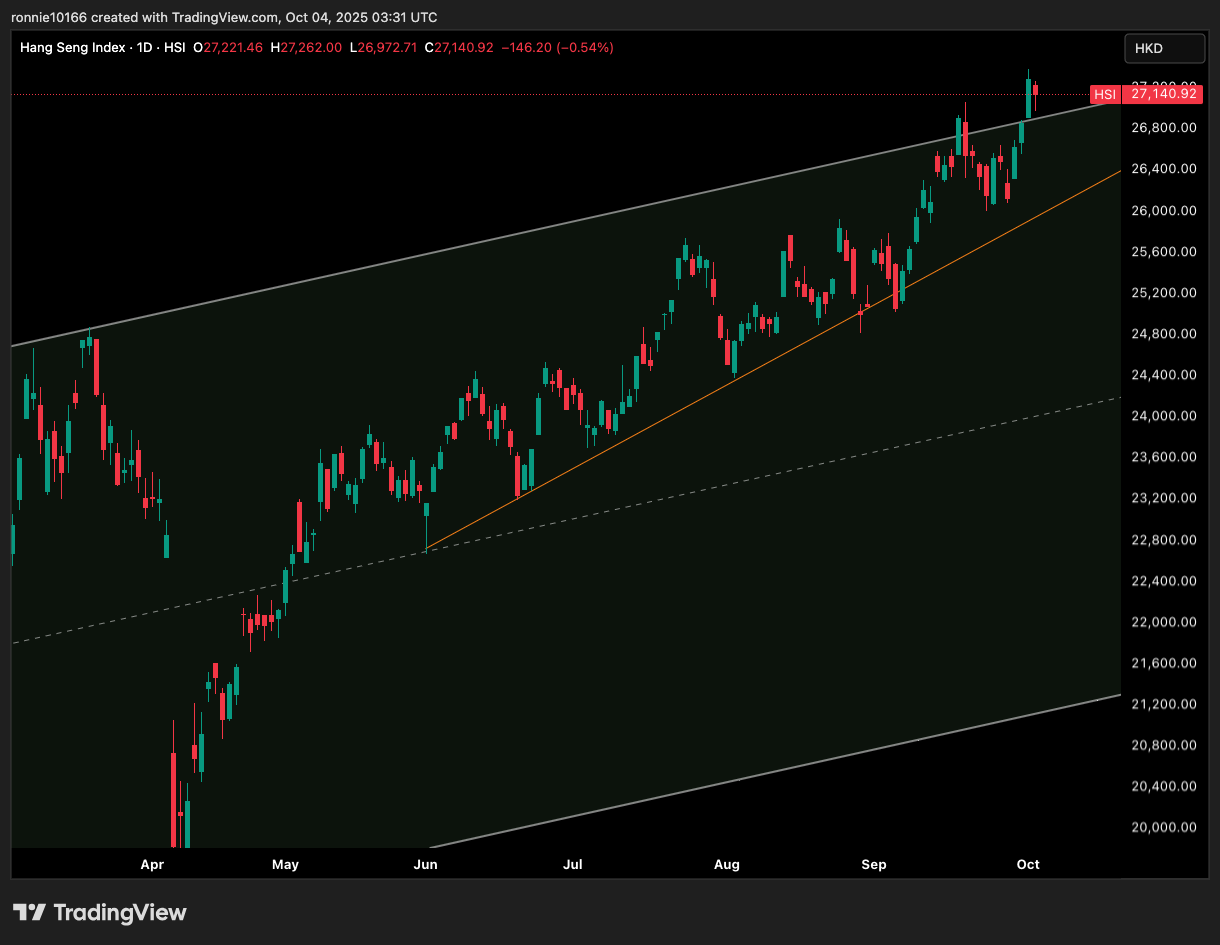Click the −146.20 (−0.54%) change value
This screenshot has width=1220, height=945.
[557, 47]
